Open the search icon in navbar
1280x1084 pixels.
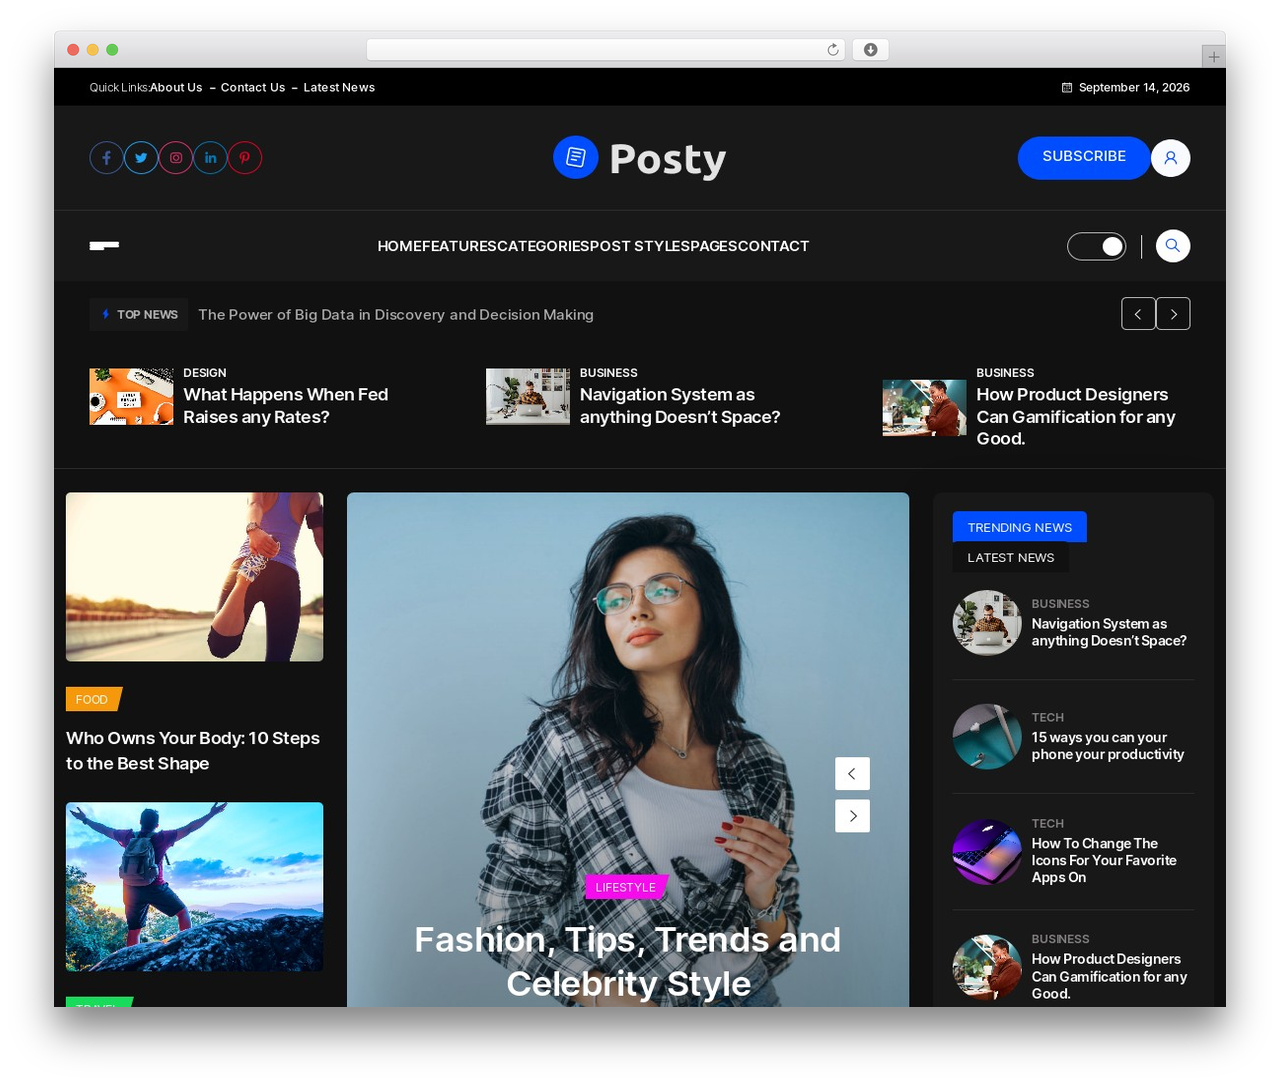(x=1173, y=246)
